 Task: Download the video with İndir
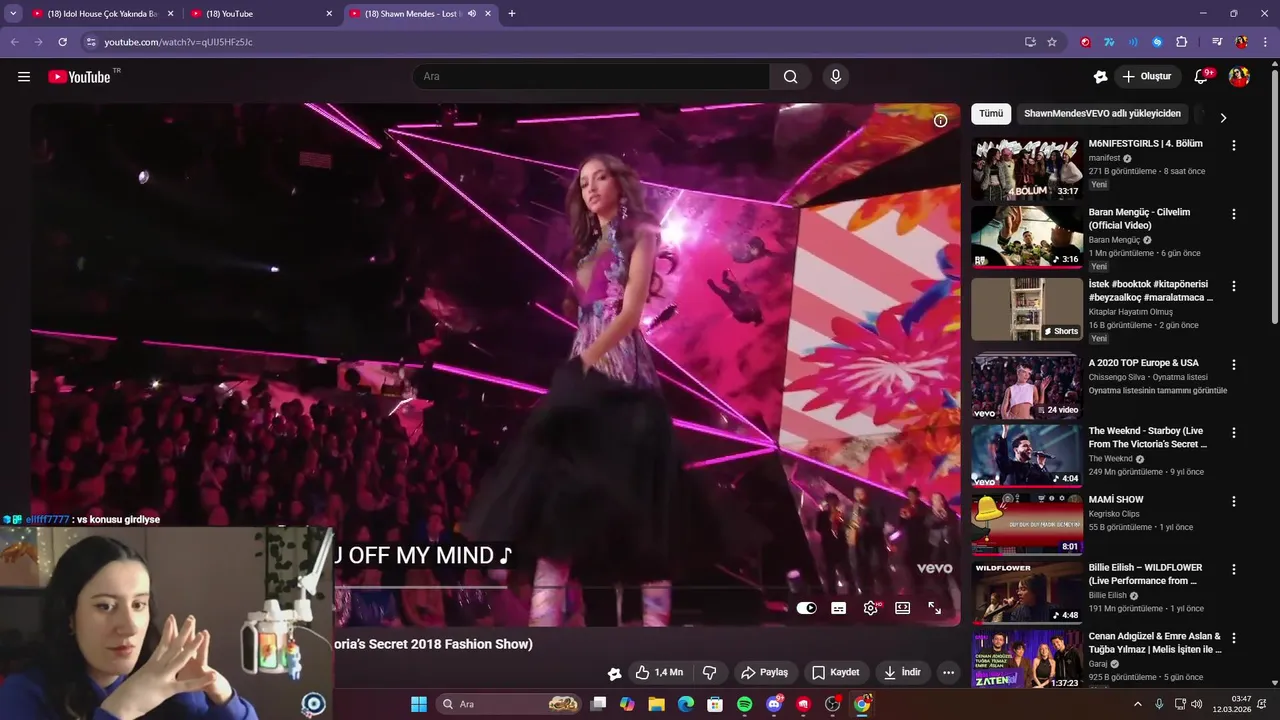tap(902, 673)
